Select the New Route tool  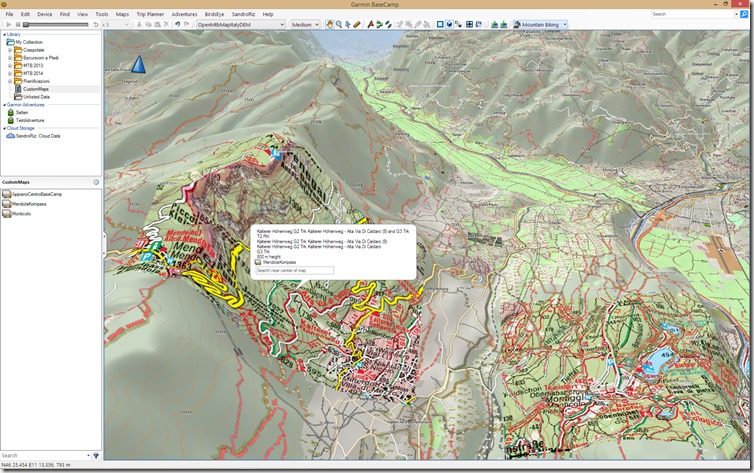coord(379,24)
